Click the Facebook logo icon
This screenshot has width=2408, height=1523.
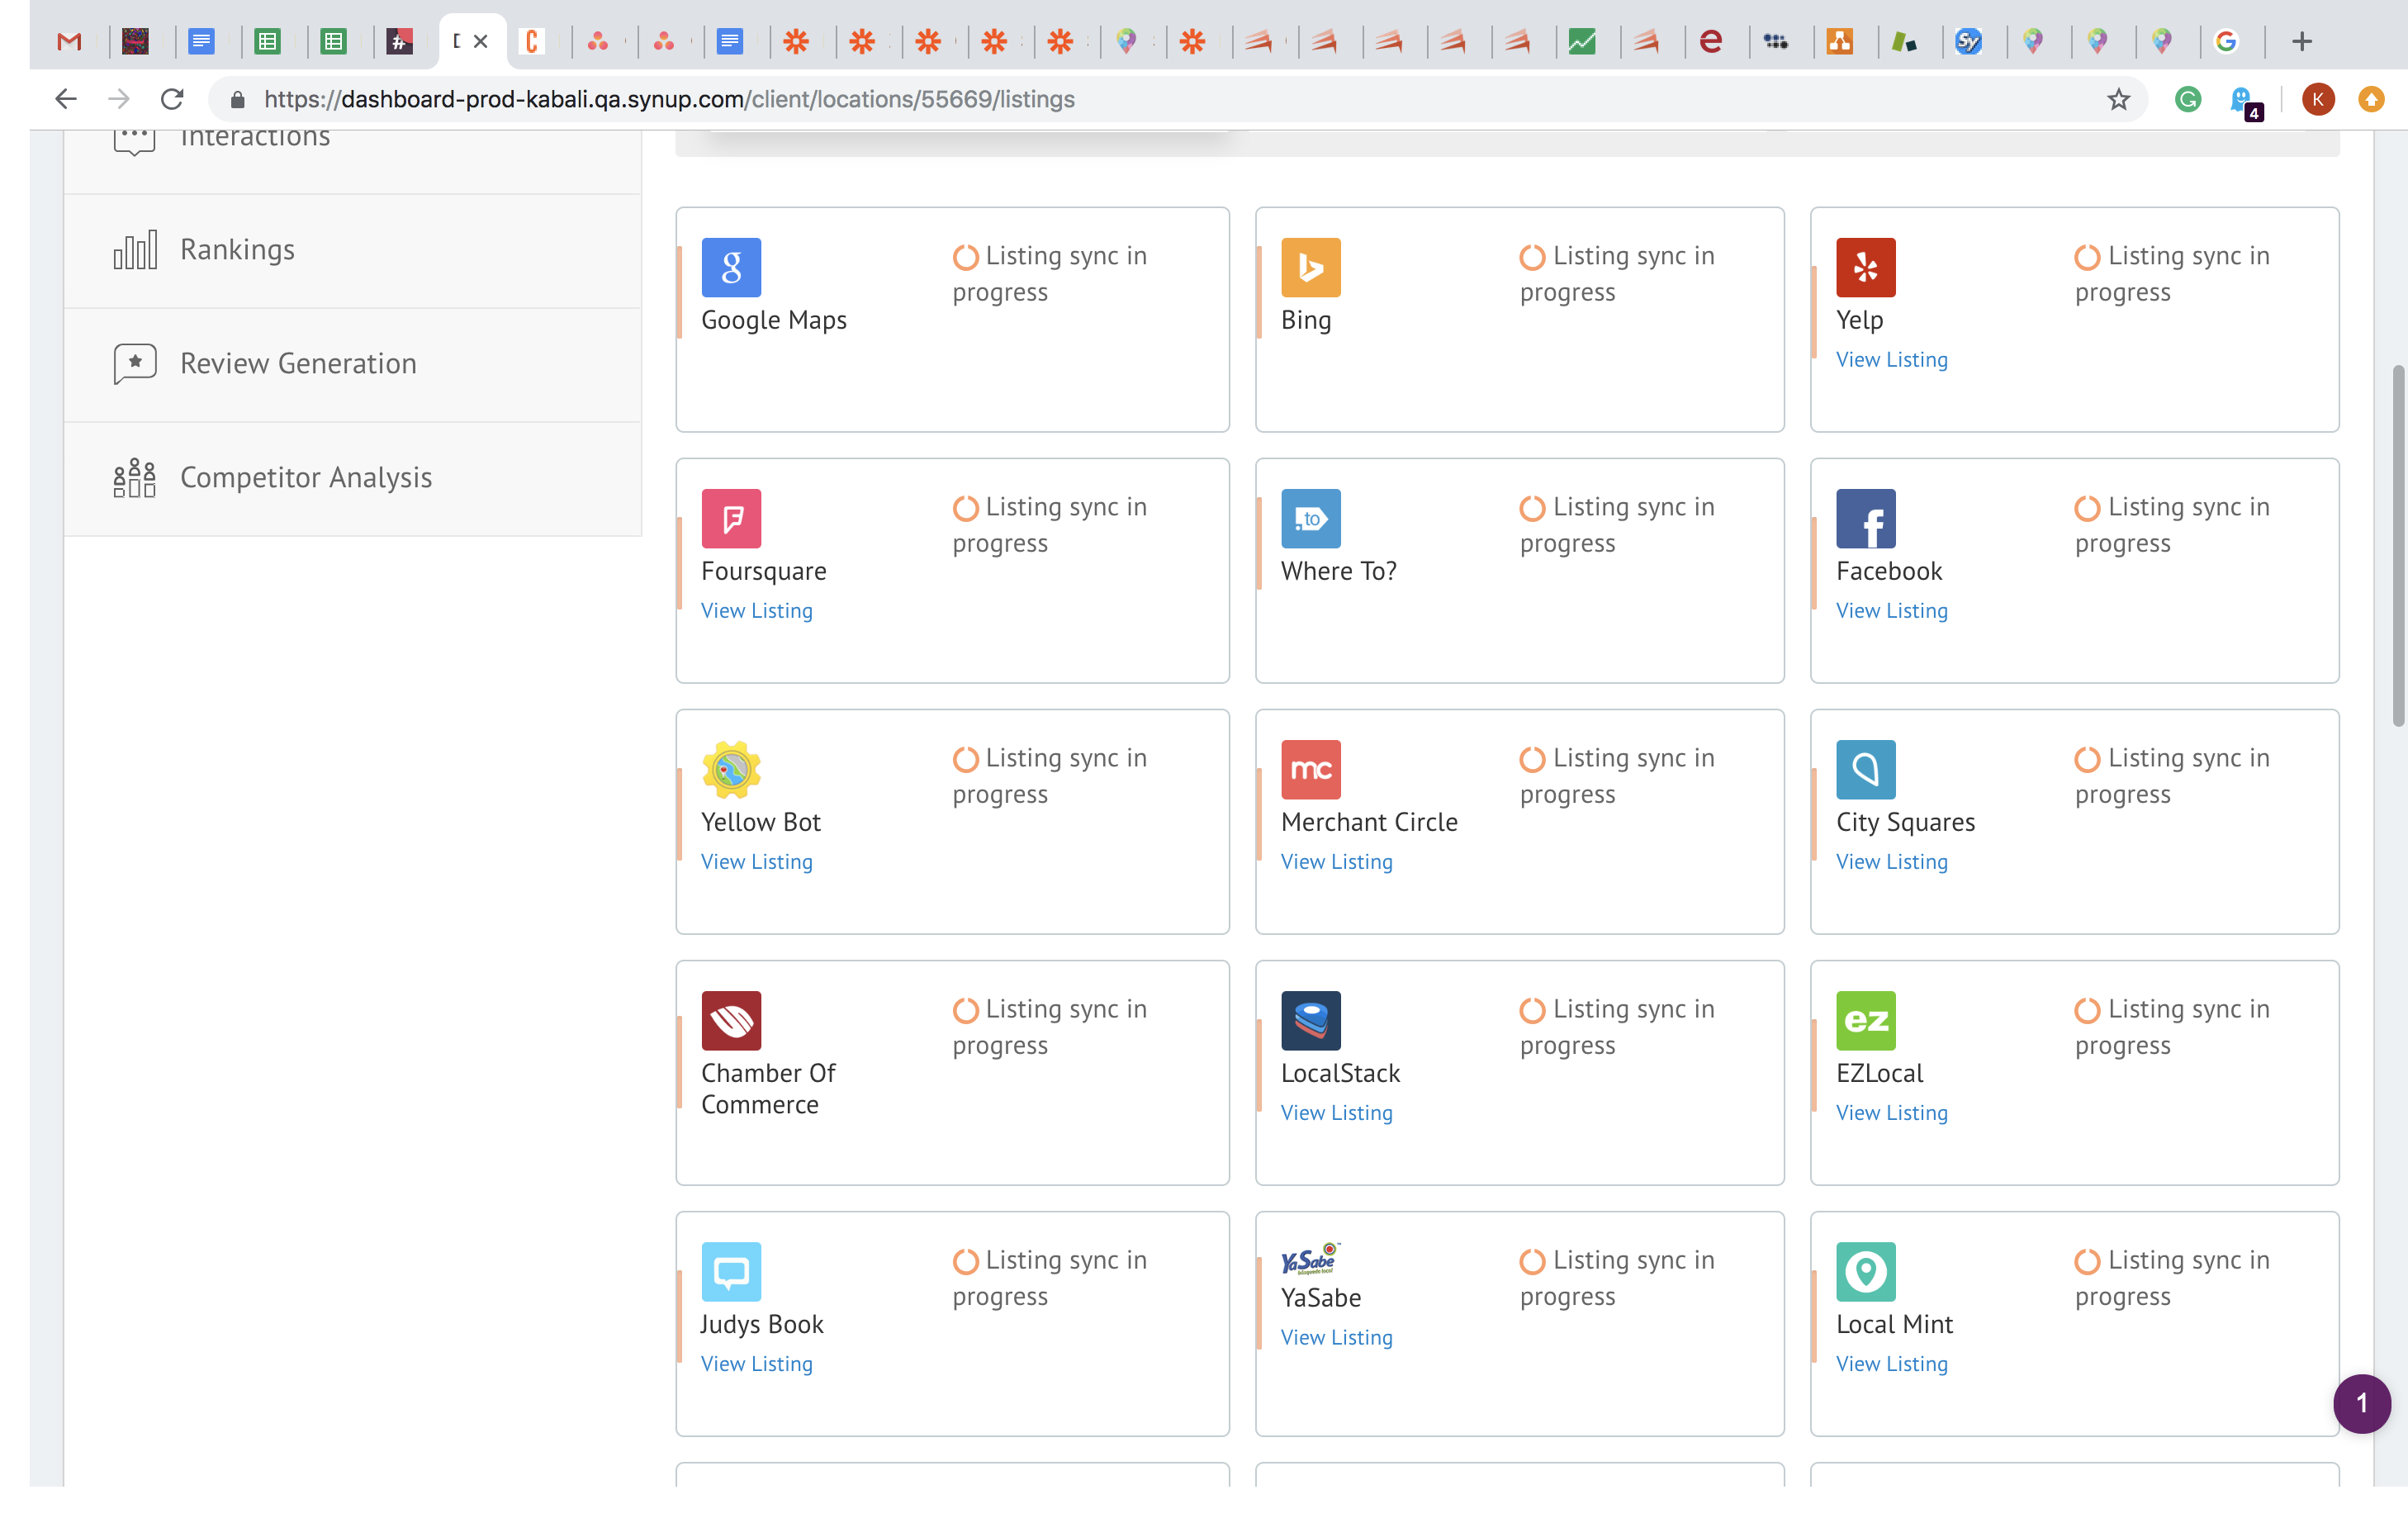(x=1865, y=518)
